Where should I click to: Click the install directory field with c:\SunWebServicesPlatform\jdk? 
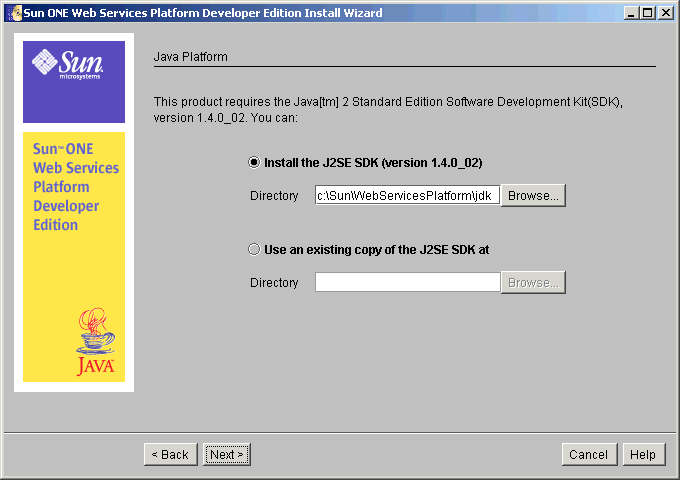pyautogui.click(x=407, y=196)
